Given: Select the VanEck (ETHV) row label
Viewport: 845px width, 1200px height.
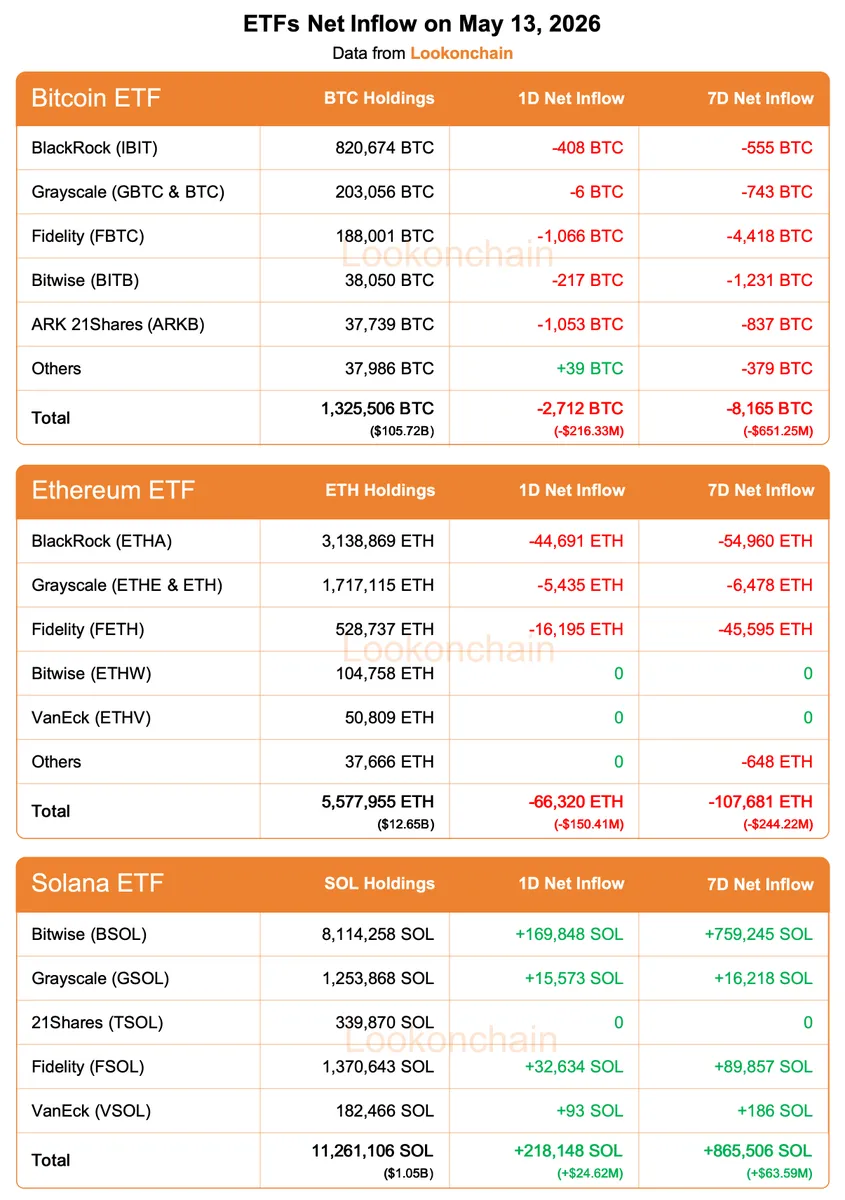Looking at the screenshot, I should coord(91,717).
